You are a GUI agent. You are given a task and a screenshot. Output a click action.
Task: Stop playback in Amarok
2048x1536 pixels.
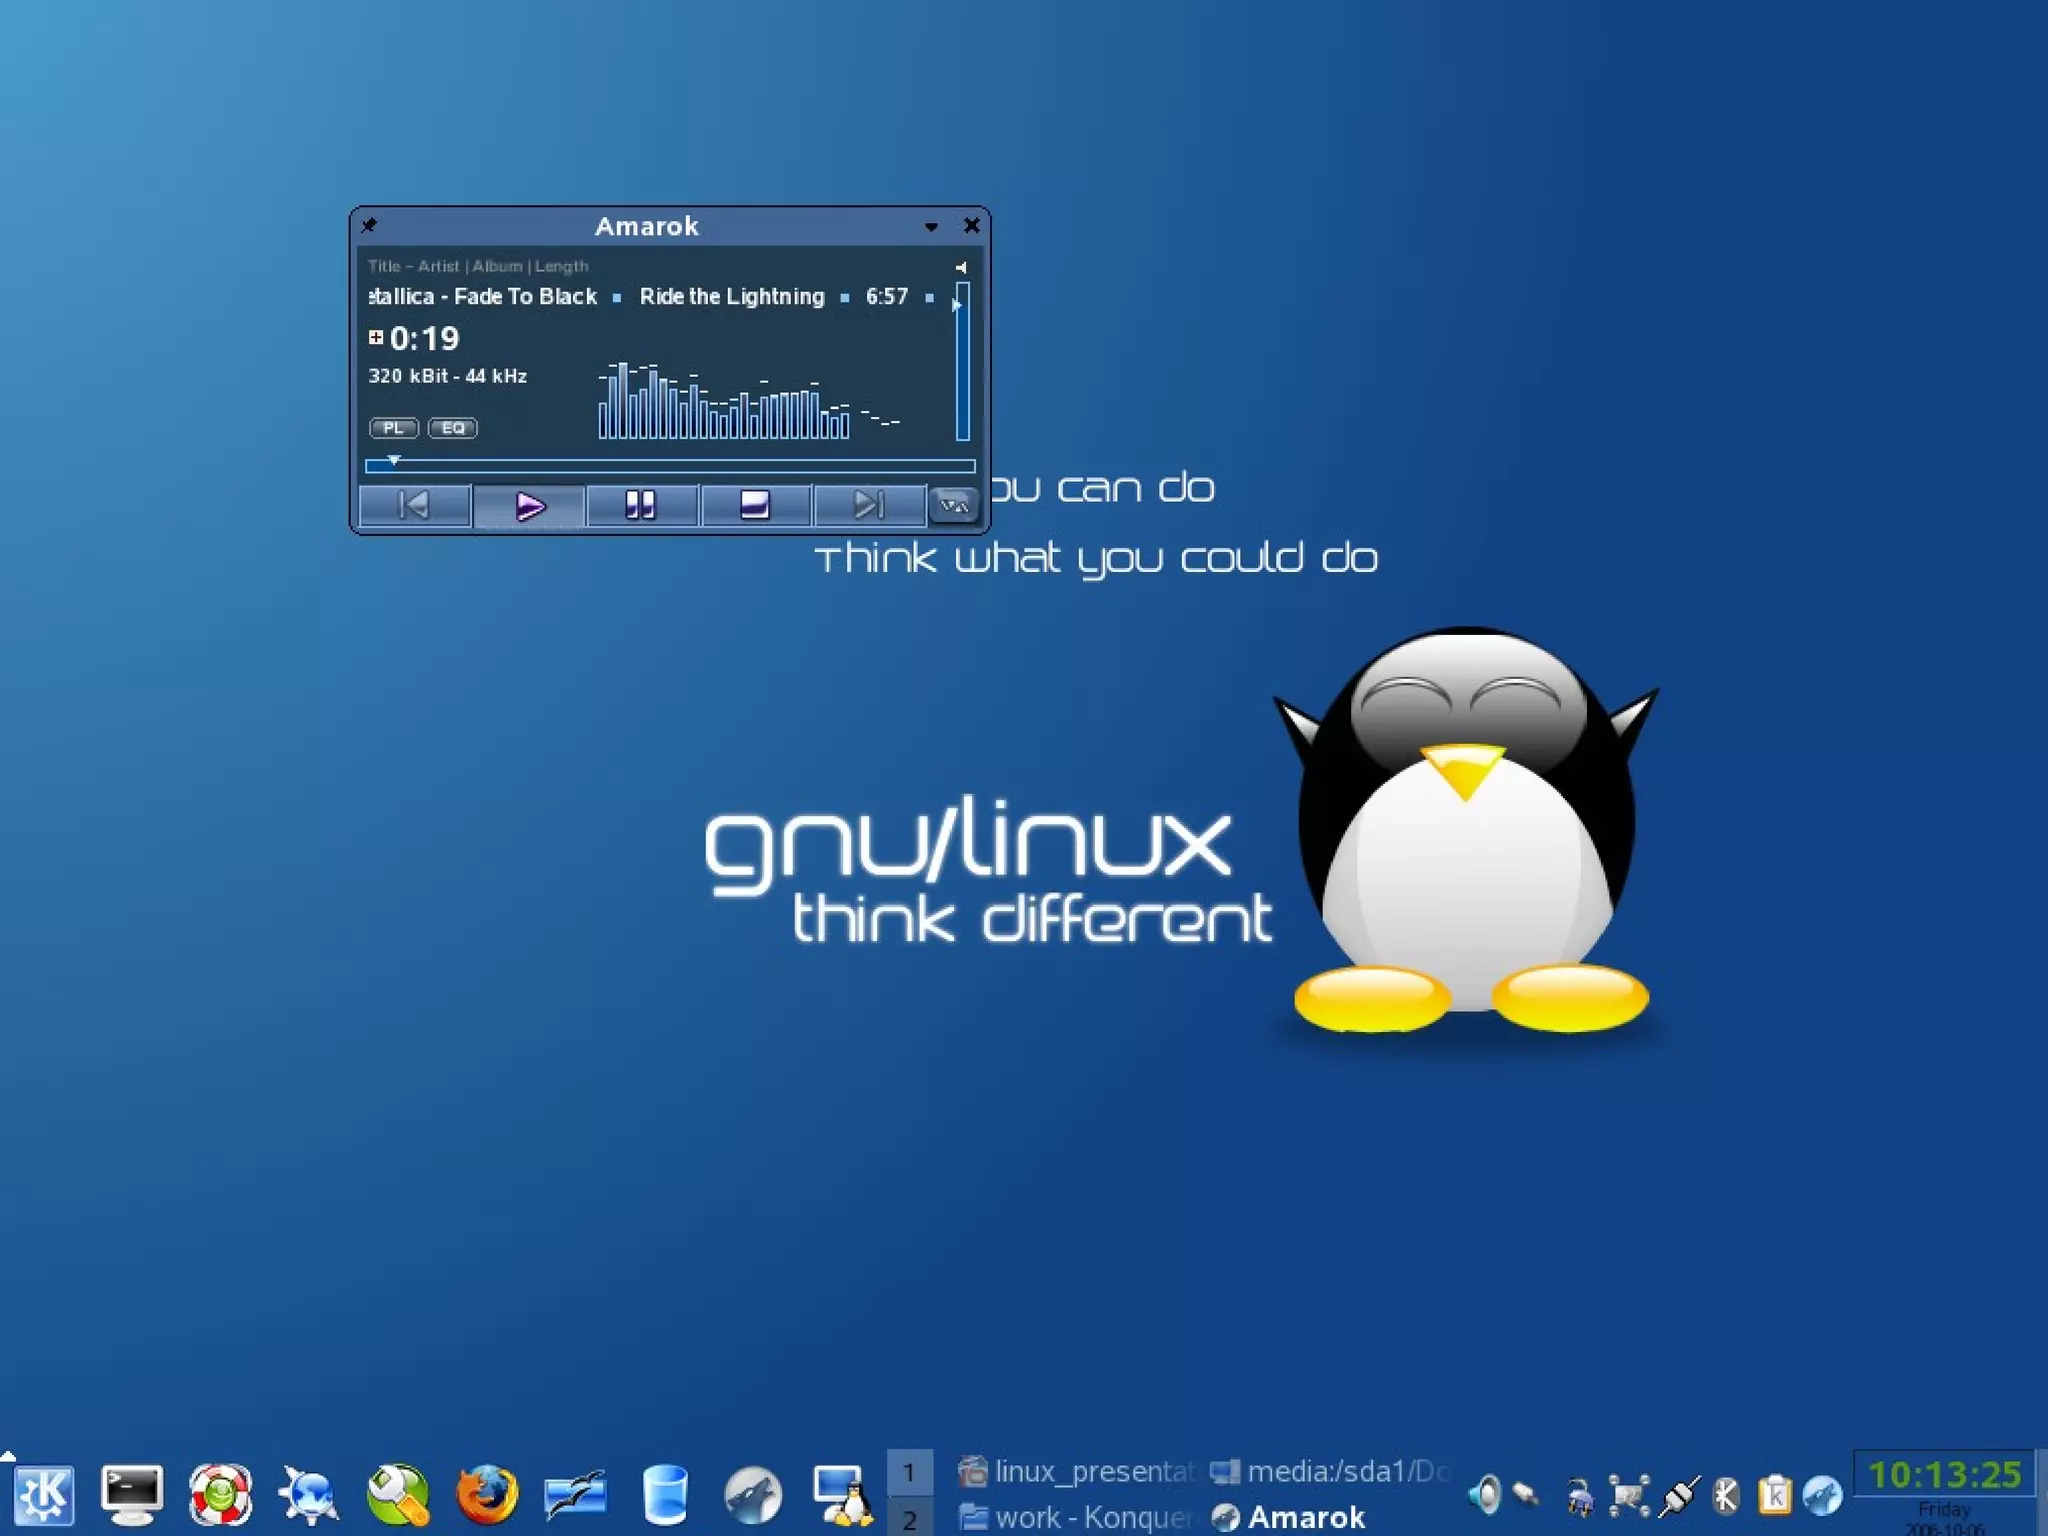[x=755, y=505]
